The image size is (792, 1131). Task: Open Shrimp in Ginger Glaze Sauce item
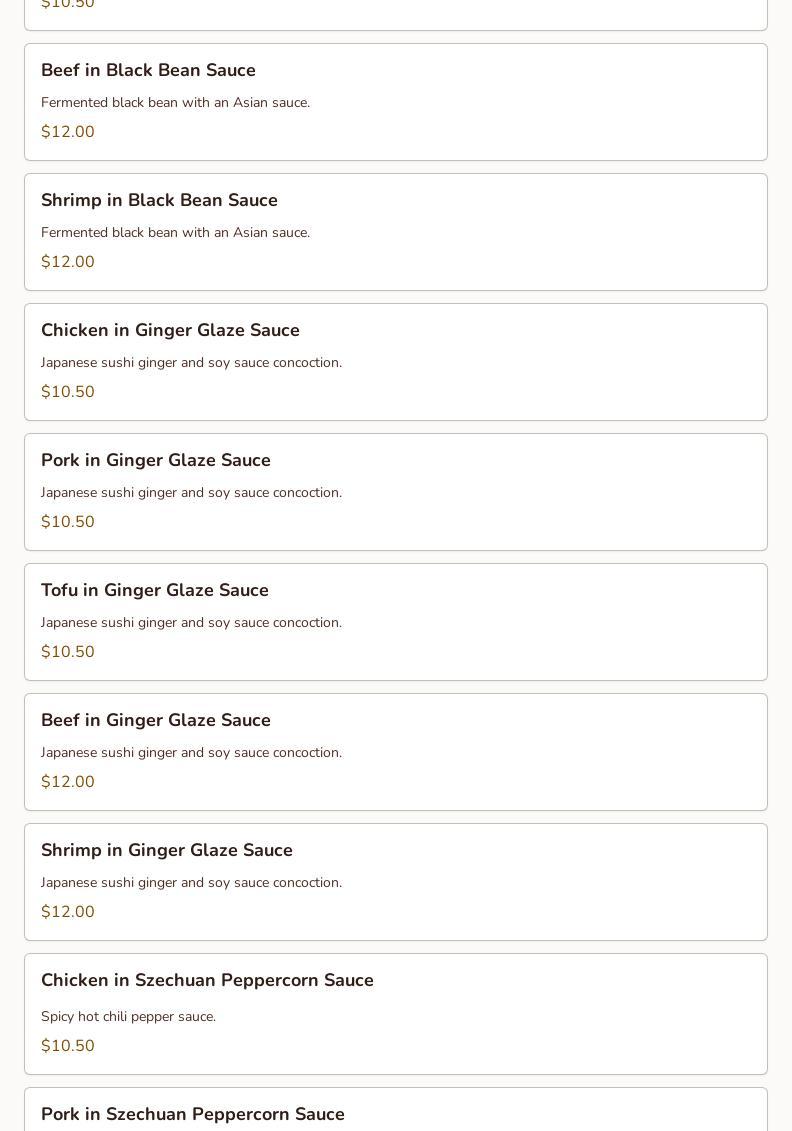167,850
